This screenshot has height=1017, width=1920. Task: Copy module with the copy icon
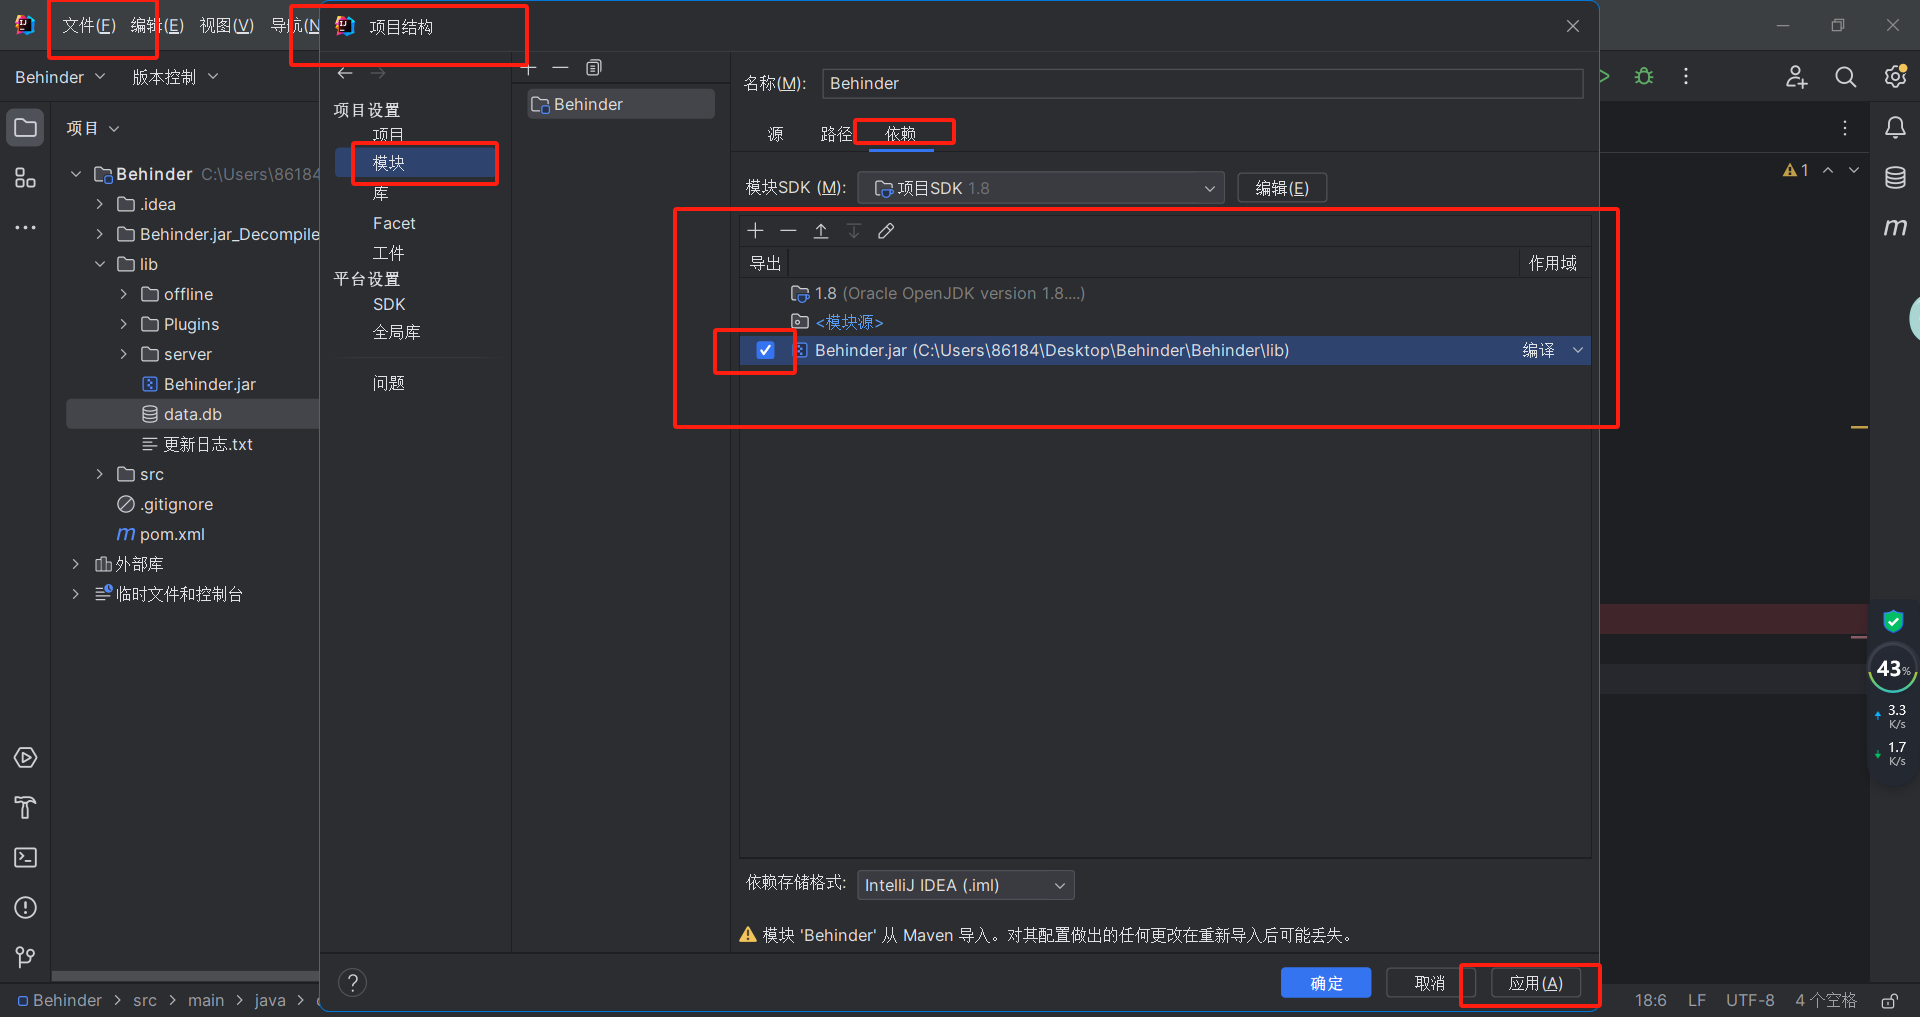[x=594, y=68]
